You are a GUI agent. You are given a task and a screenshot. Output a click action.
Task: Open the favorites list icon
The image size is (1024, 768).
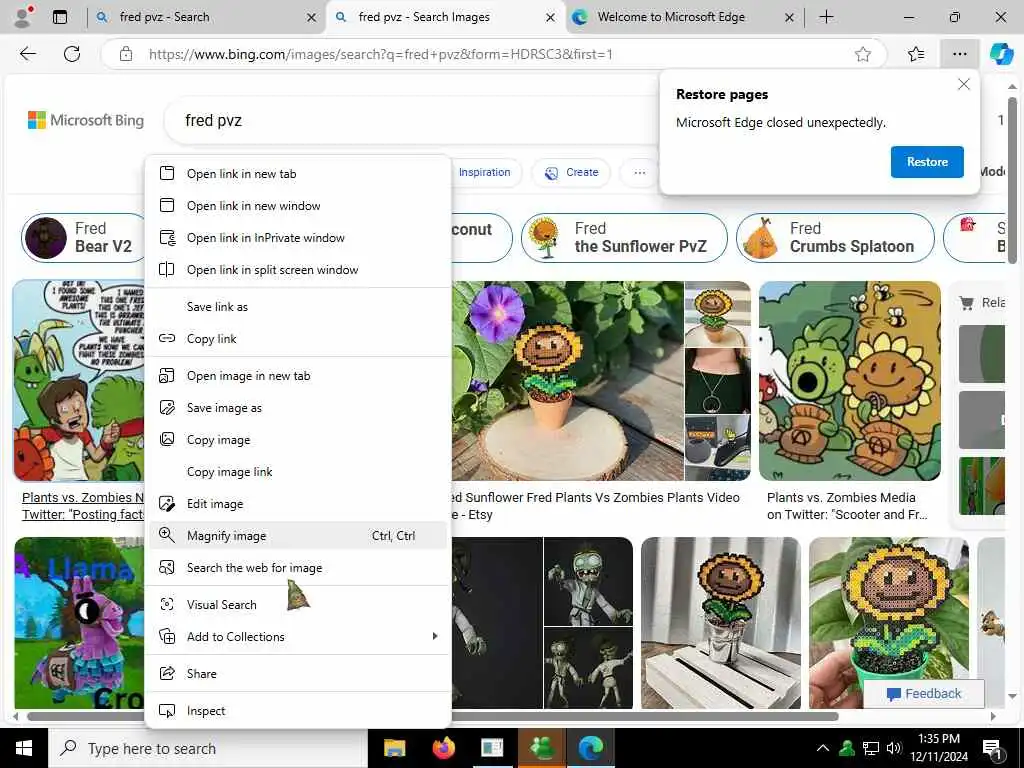[x=916, y=54]
